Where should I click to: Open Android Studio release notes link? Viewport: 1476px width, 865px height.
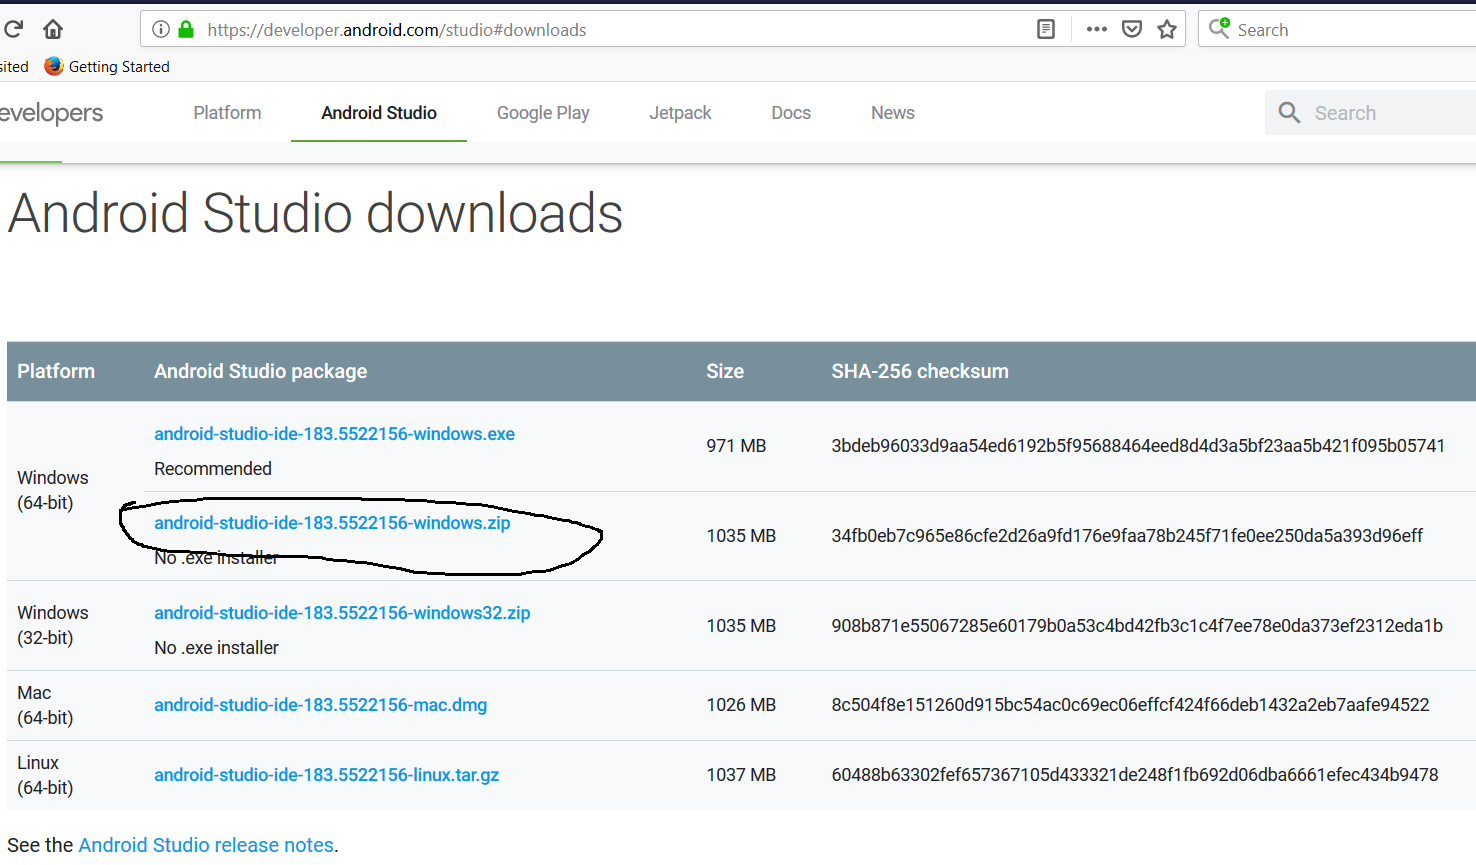206,845
